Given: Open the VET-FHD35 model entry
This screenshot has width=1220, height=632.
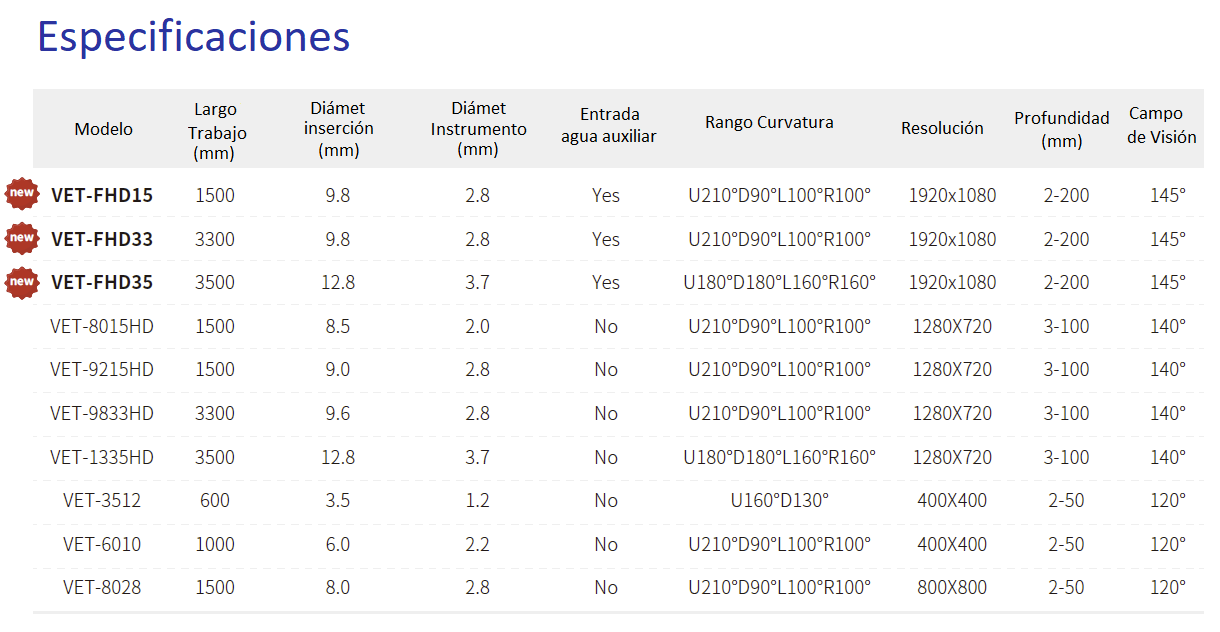Looking at the screenshot, I should click(102, 283).
